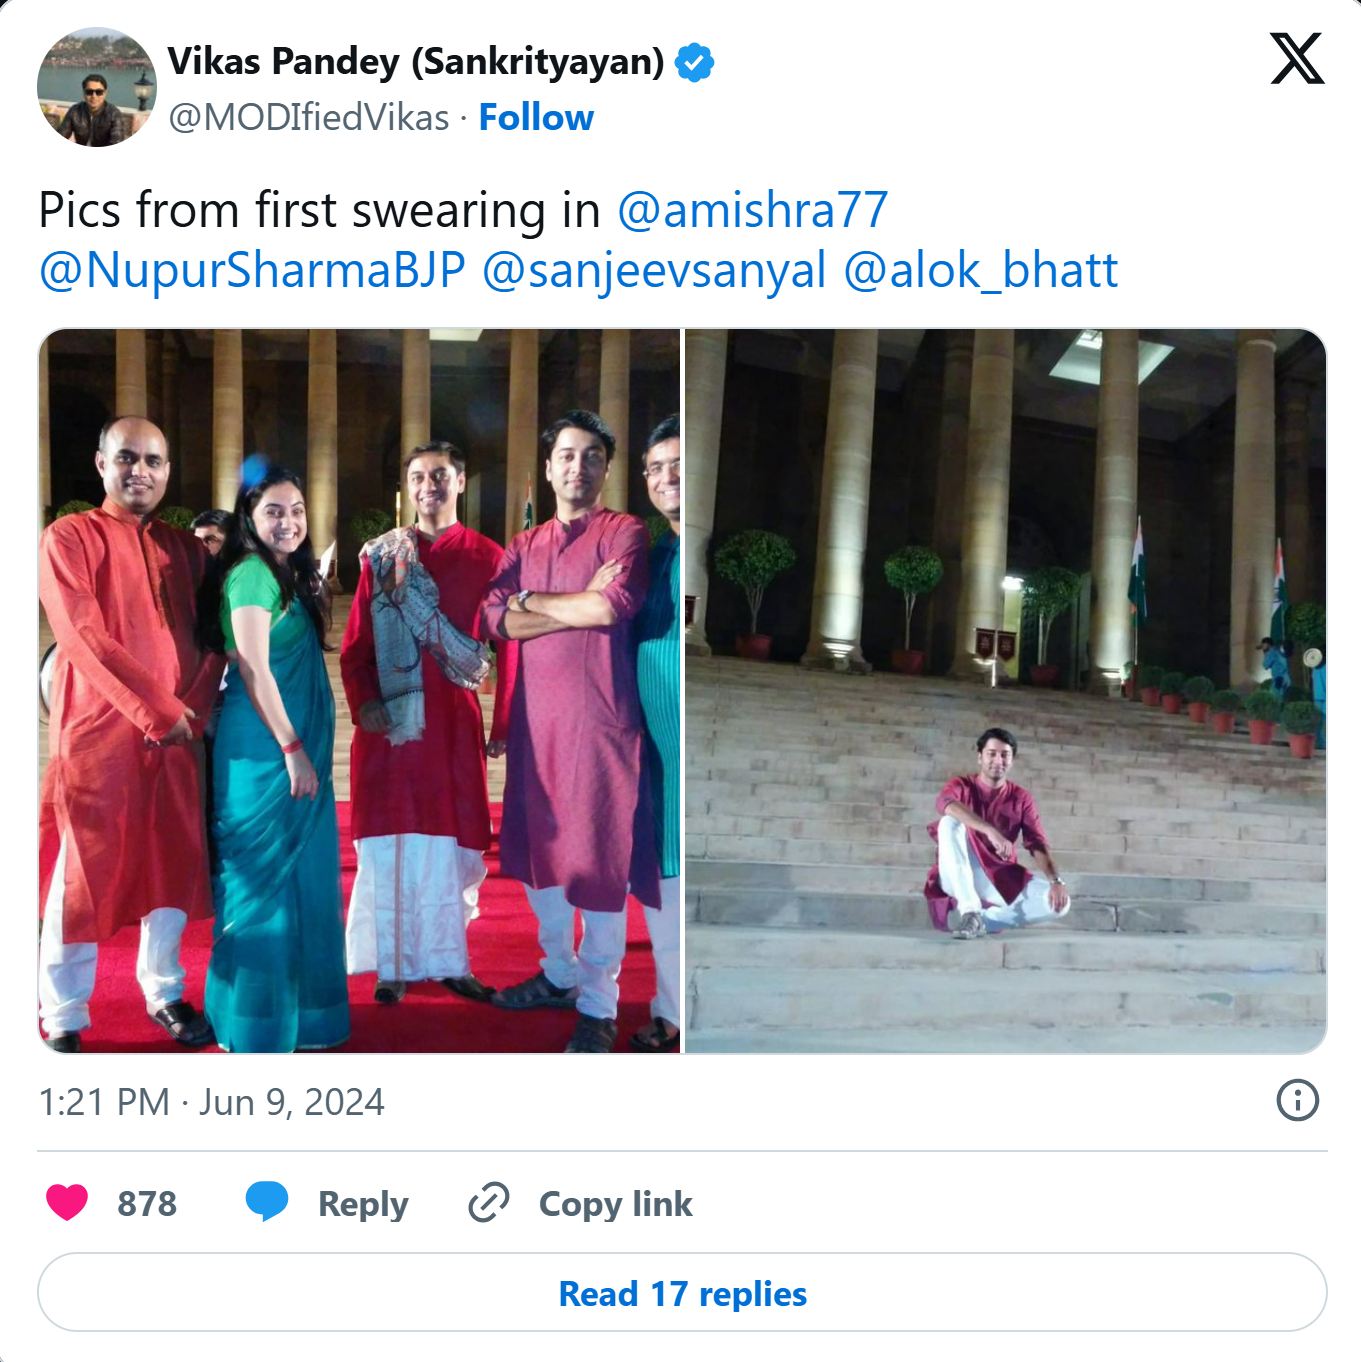Screen dimensions: 1361x1362
Task: Read 17 replies button
Action: 682,1293
